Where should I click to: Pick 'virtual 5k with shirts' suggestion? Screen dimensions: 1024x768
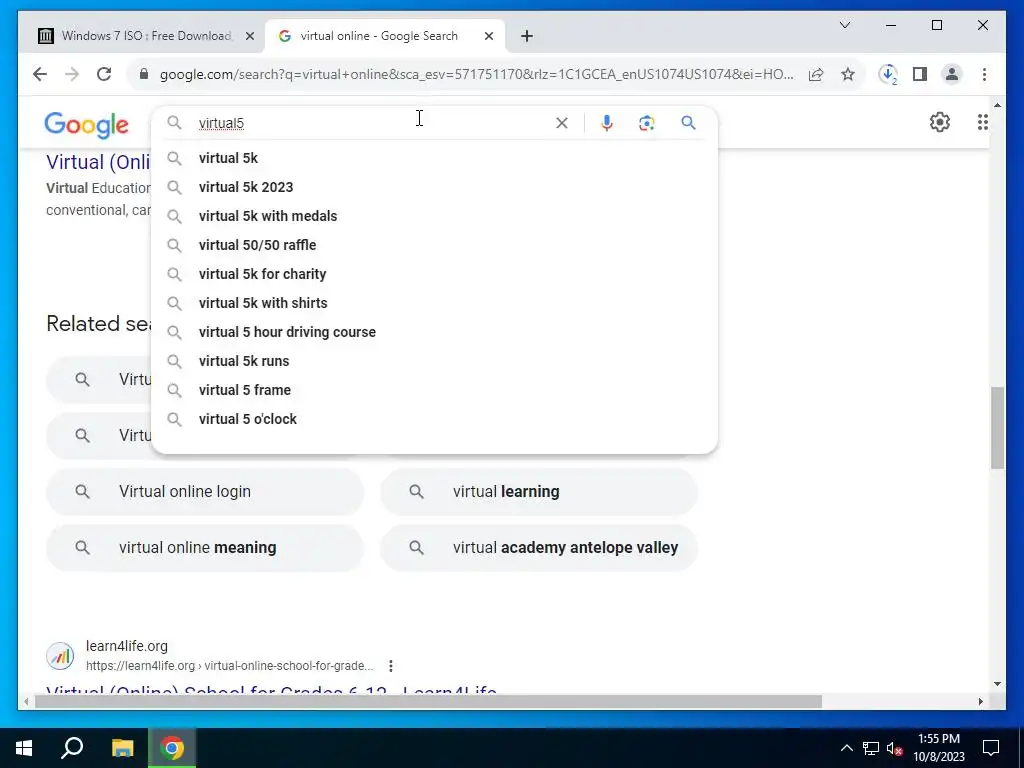tap(434, 303)
